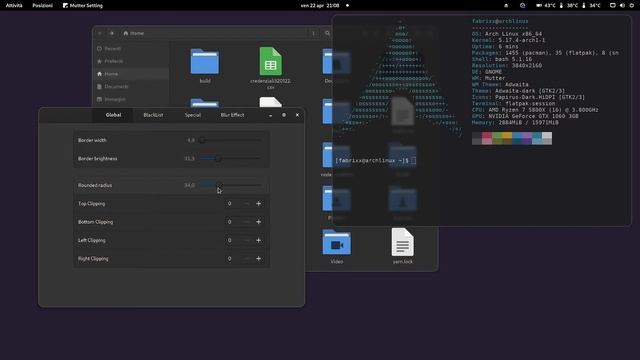Go back in the Files window
The image size is (640, 360).
tap(100, 33)
